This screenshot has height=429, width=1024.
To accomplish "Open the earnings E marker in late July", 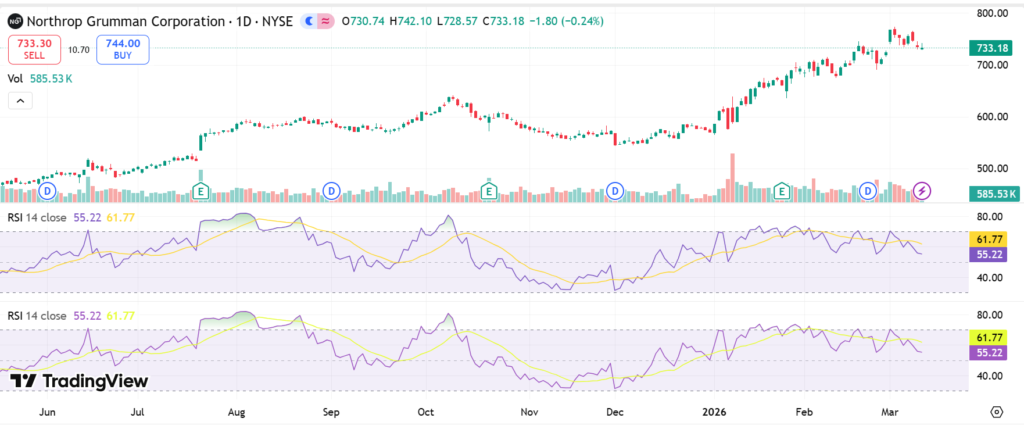I will pos(200,190).
